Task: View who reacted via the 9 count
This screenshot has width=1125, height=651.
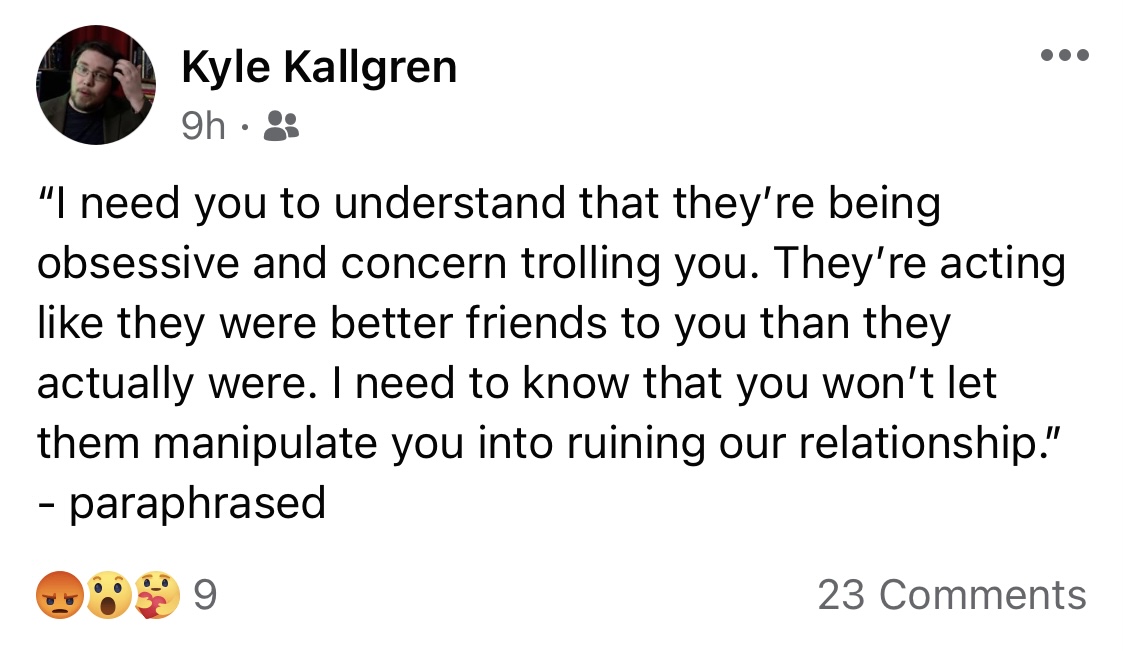Action: click(205, 595)
